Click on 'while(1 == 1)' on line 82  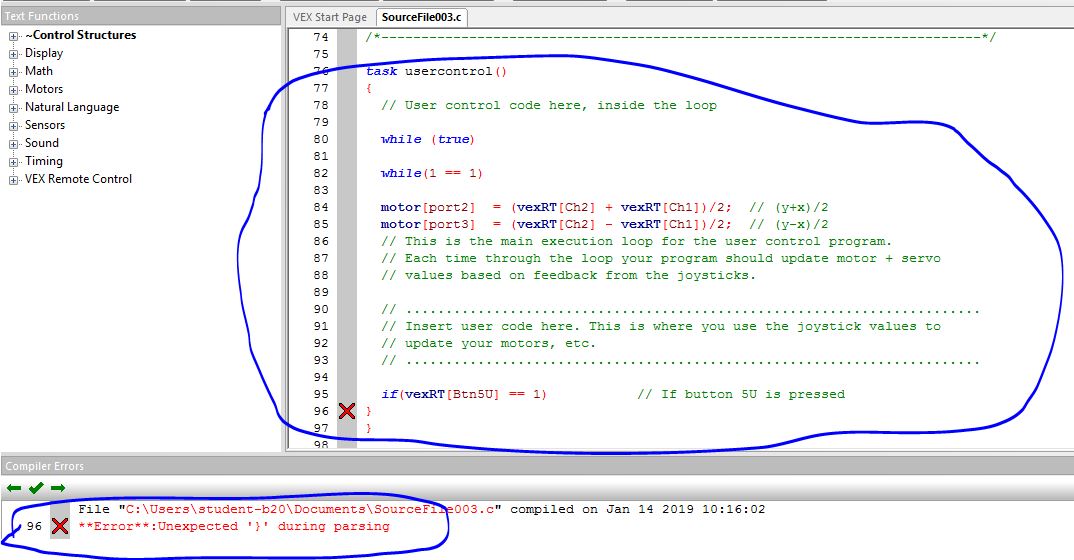tap(432, 173)
